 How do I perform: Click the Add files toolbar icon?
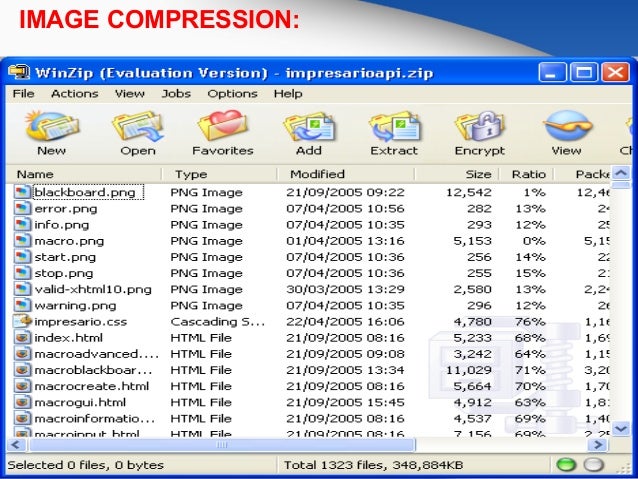309,127
